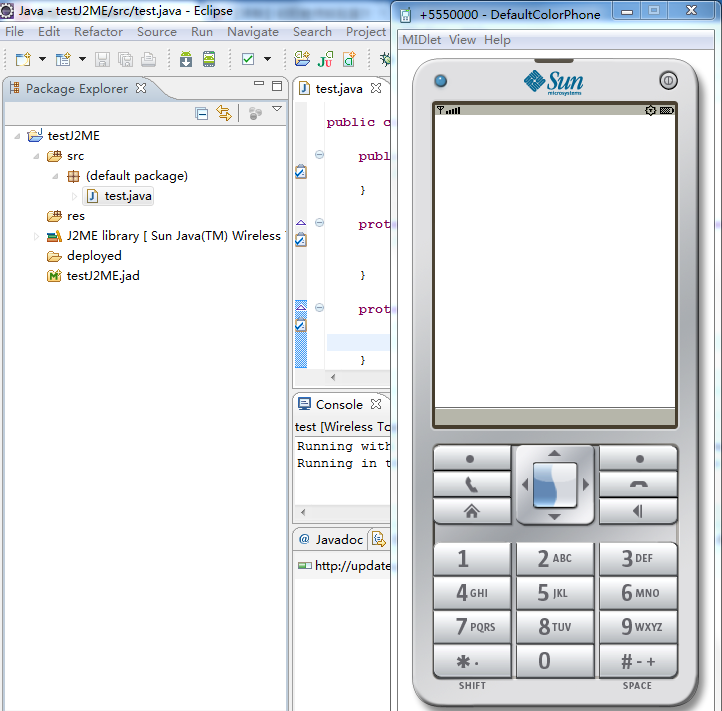
Task: Click Collapse All in Package Explorer
Action: coord(202,114)
